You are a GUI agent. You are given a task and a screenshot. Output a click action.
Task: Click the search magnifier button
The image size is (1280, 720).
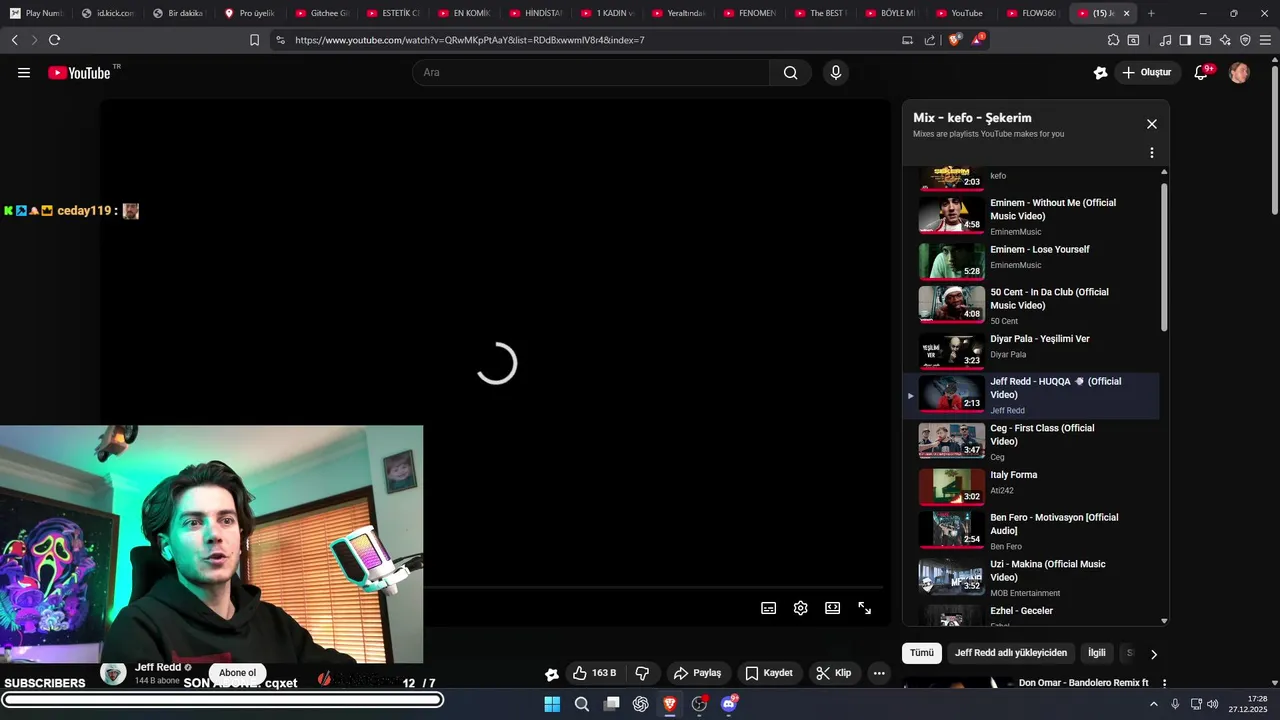point(790,72)
